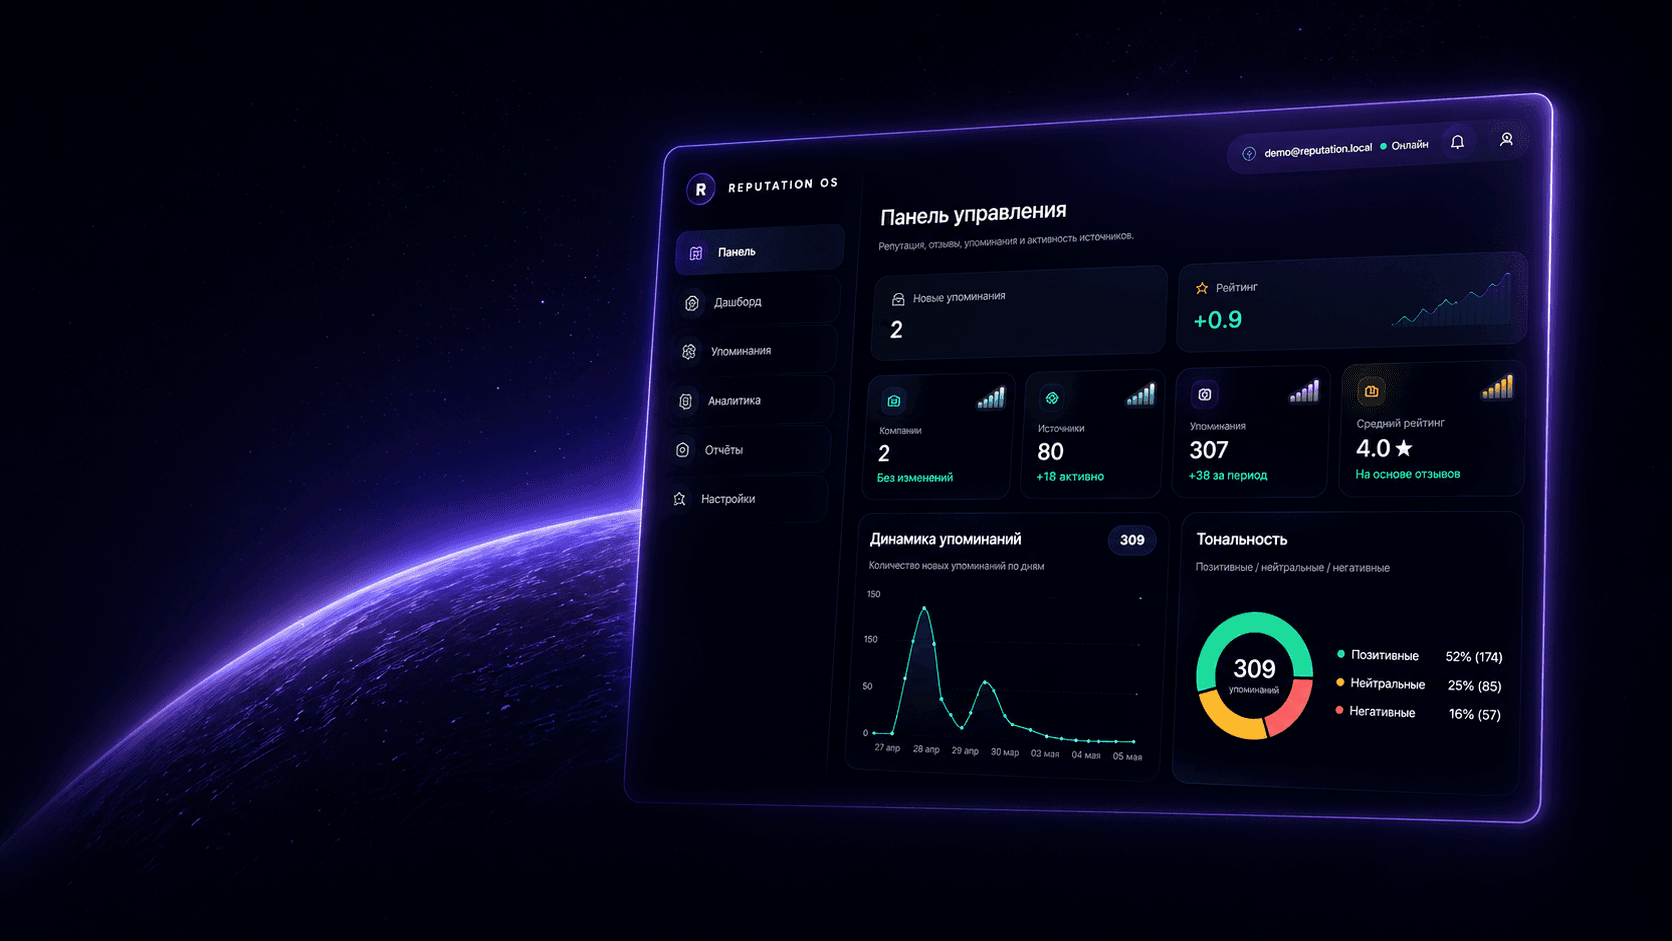Viewport: 1672px width, 941px height.
Task: Click the Упоминания stat card icon
Action: [1205, 395]
